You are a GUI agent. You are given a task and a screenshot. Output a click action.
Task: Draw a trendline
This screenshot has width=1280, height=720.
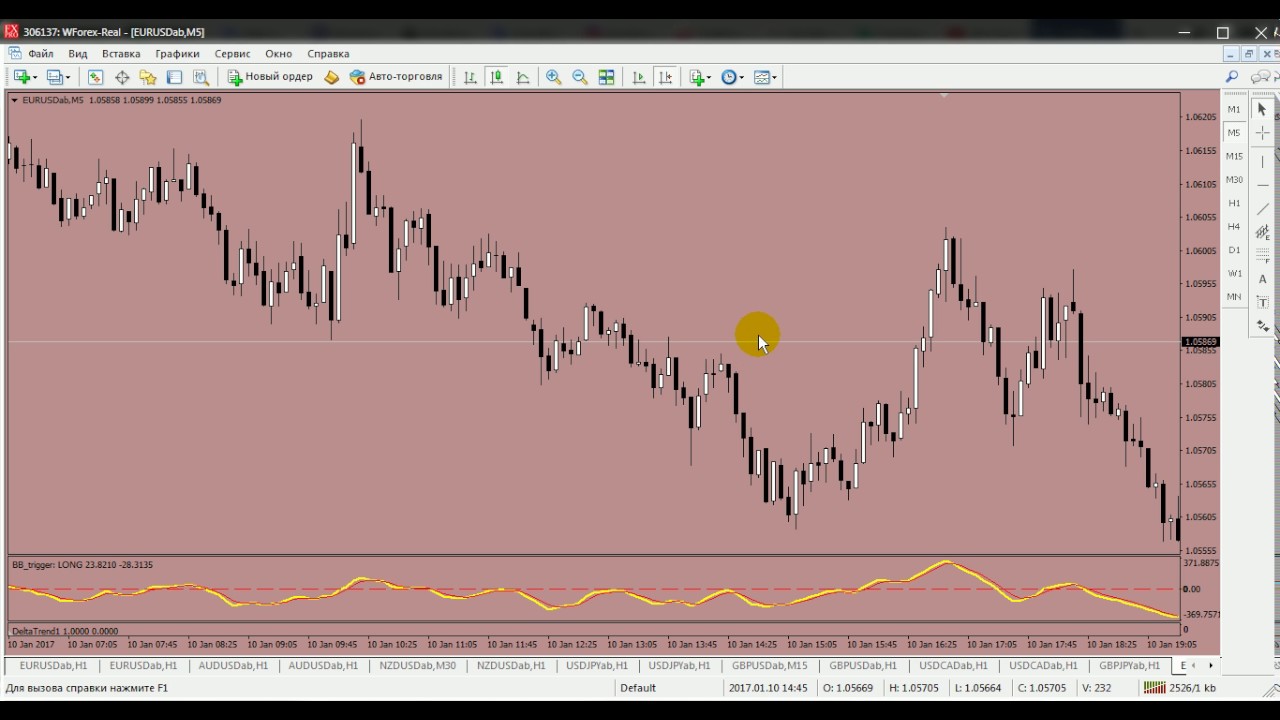click(1262, 208)
